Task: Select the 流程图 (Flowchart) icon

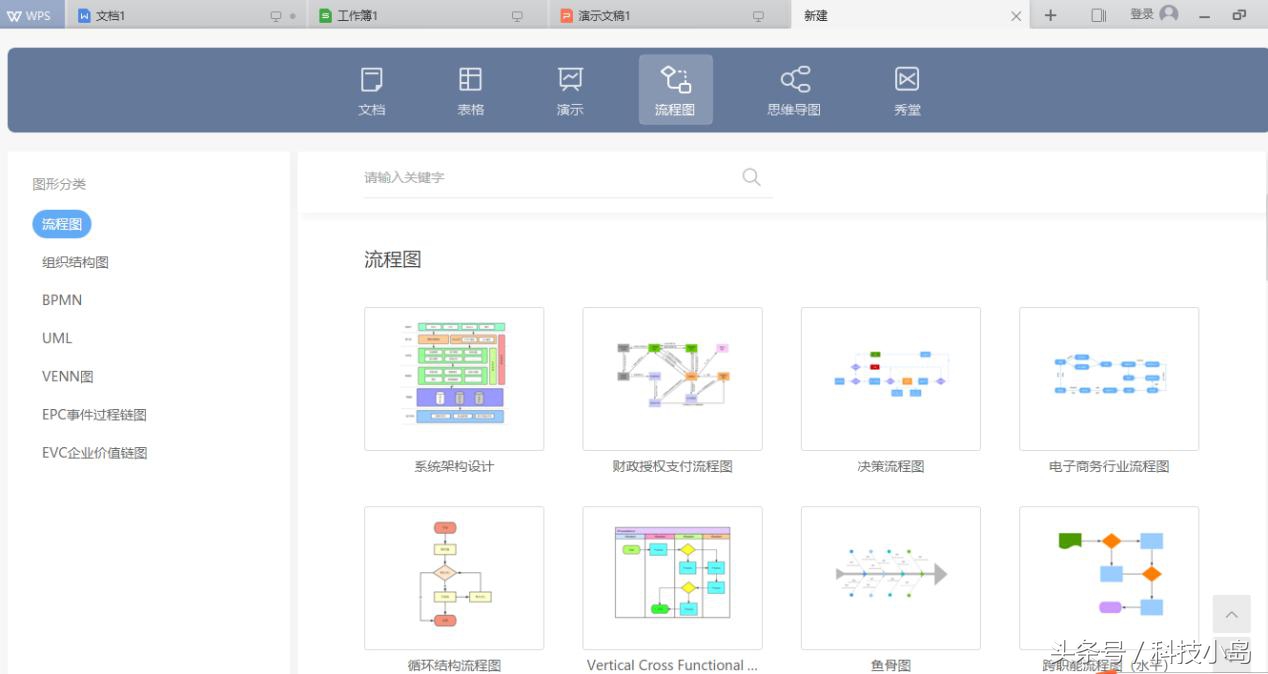Action: [x=675, y=89]
